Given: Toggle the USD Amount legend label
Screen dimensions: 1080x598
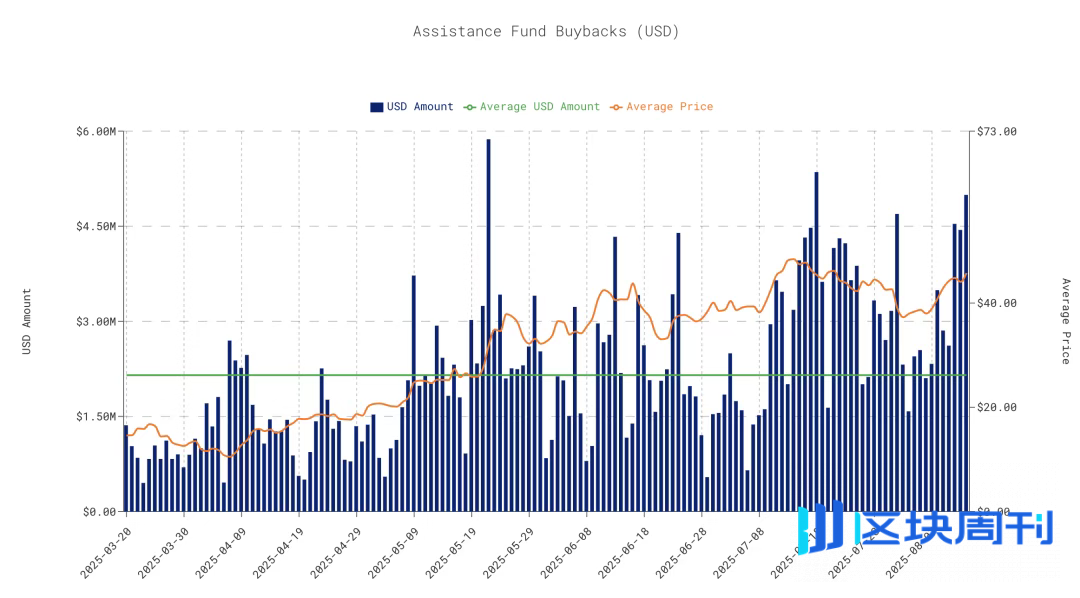Looking at the screenshot, I should click(x=420, y=107).
